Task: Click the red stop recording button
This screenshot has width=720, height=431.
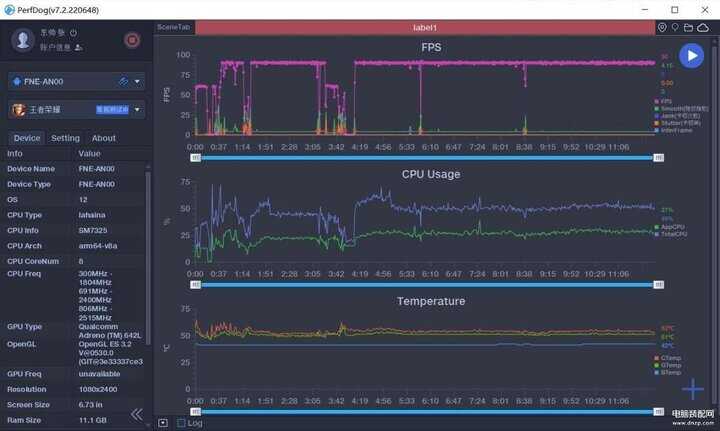Action: [x=132, y=40]
